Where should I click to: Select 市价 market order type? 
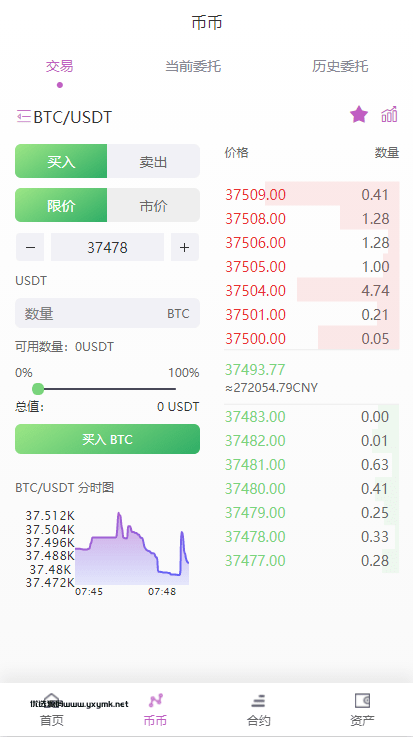(x=153, y=205)
